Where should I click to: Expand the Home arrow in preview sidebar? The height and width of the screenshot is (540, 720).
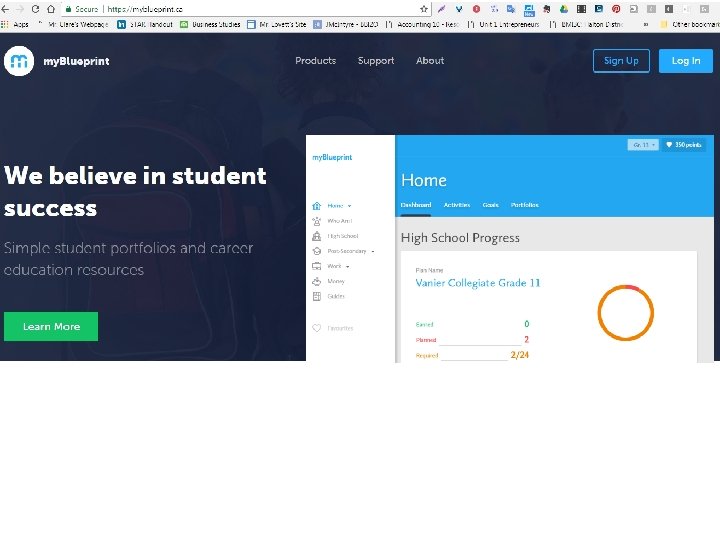349,206
